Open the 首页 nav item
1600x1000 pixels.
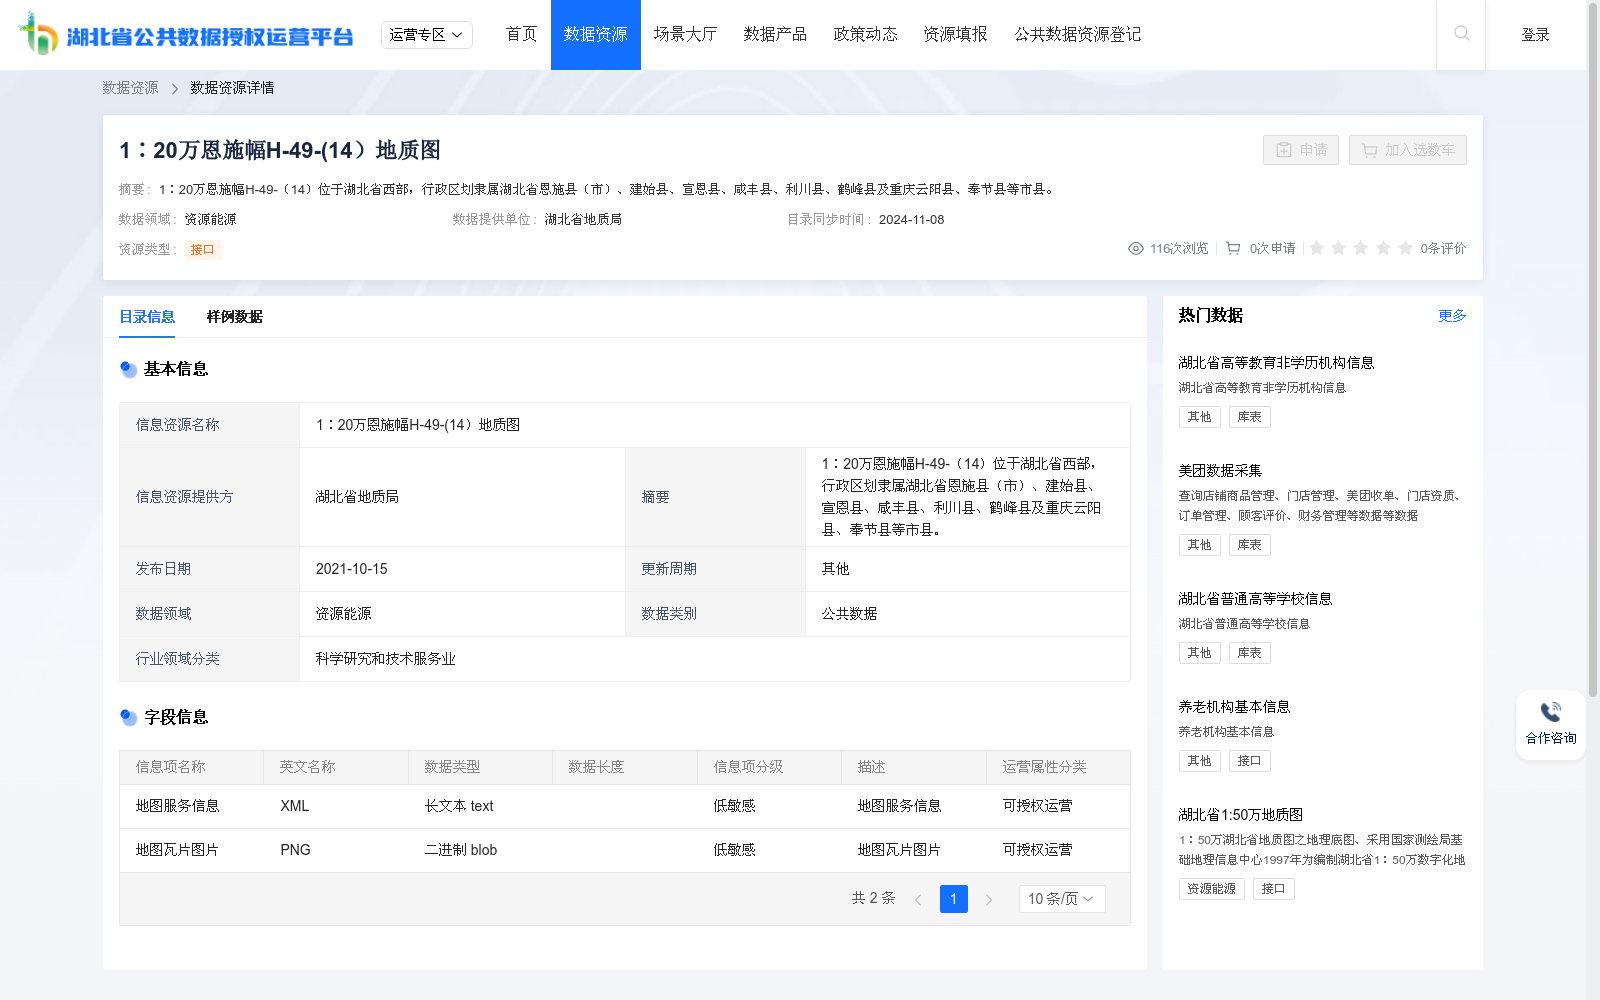click(x=521, y=35)
